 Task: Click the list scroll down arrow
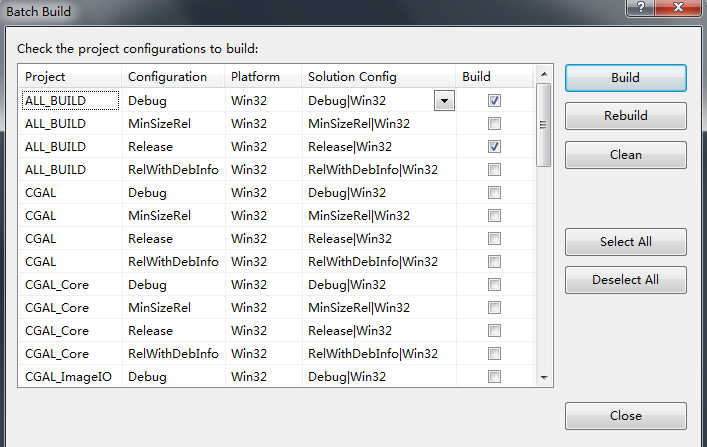coord(544,378)
